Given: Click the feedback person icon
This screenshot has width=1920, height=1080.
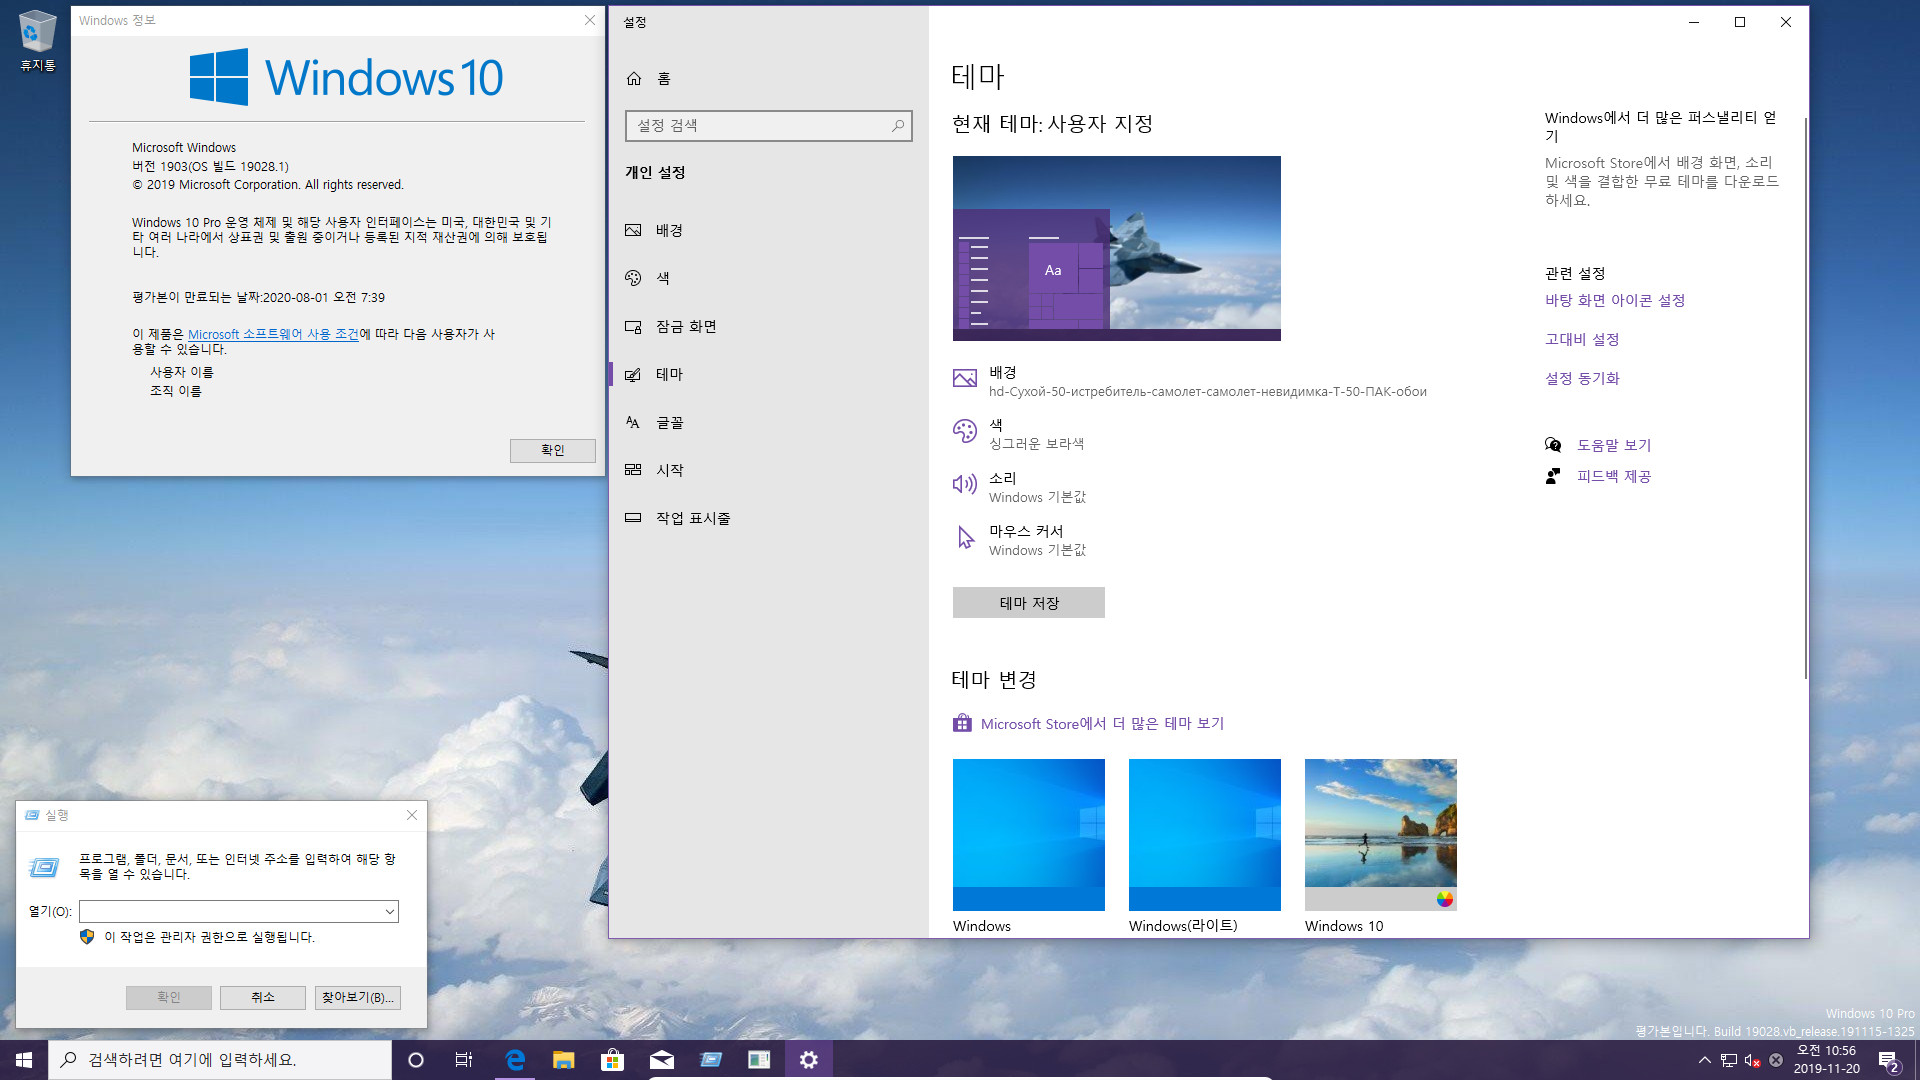Looking at the screenshot, I should (x=1553, y=477).
